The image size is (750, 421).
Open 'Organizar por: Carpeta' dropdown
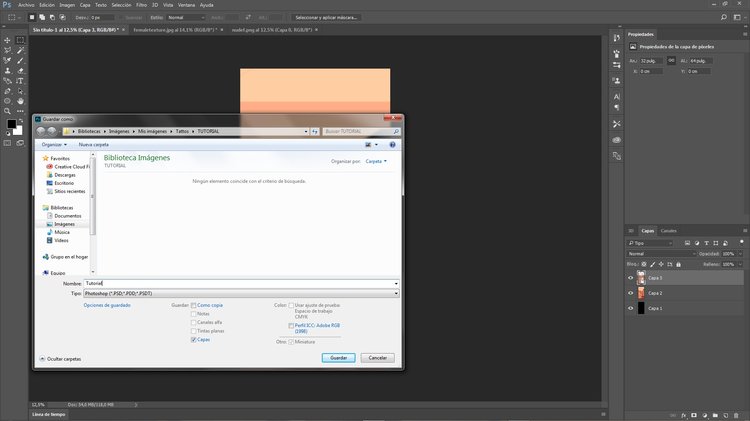coord(376,161)
